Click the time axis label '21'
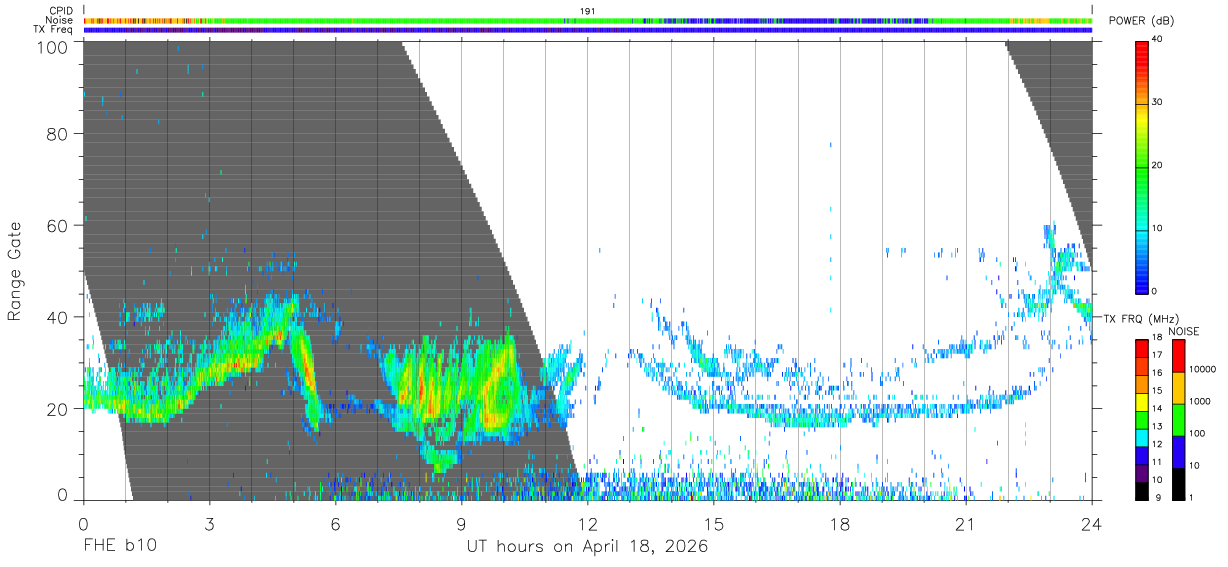This screenshot has width=1228, height=567. coord(965,523)
